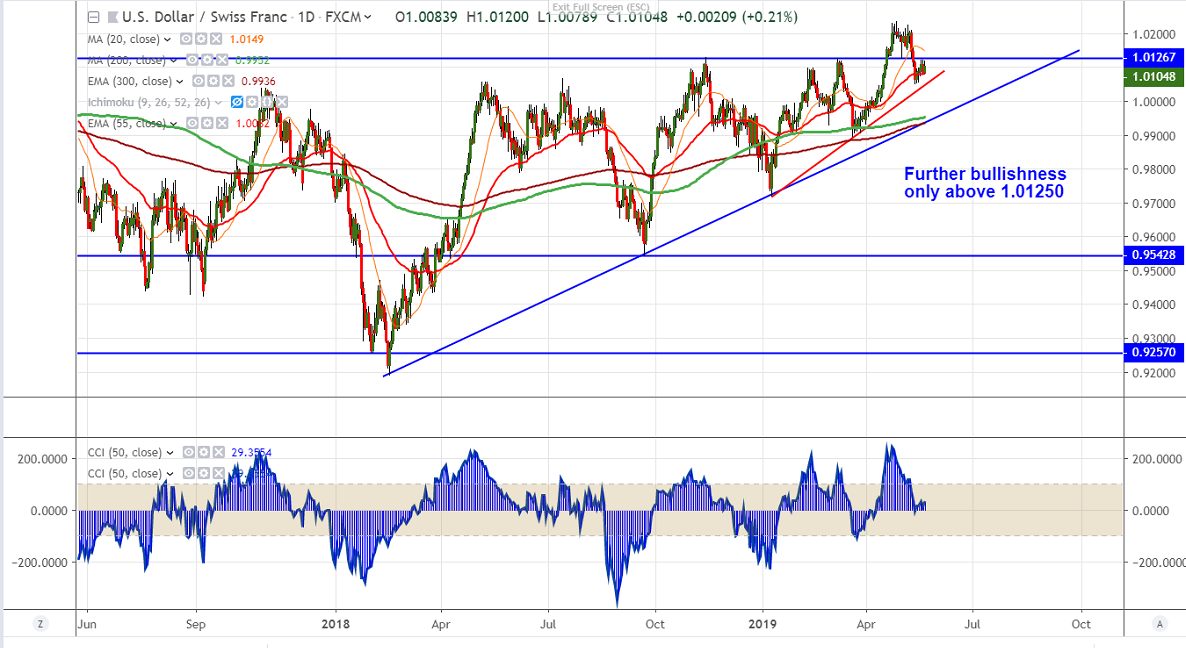Screen dimensions: 1186x648
Task: View Ichimoku source code braces icon
Action: (267, 102)
